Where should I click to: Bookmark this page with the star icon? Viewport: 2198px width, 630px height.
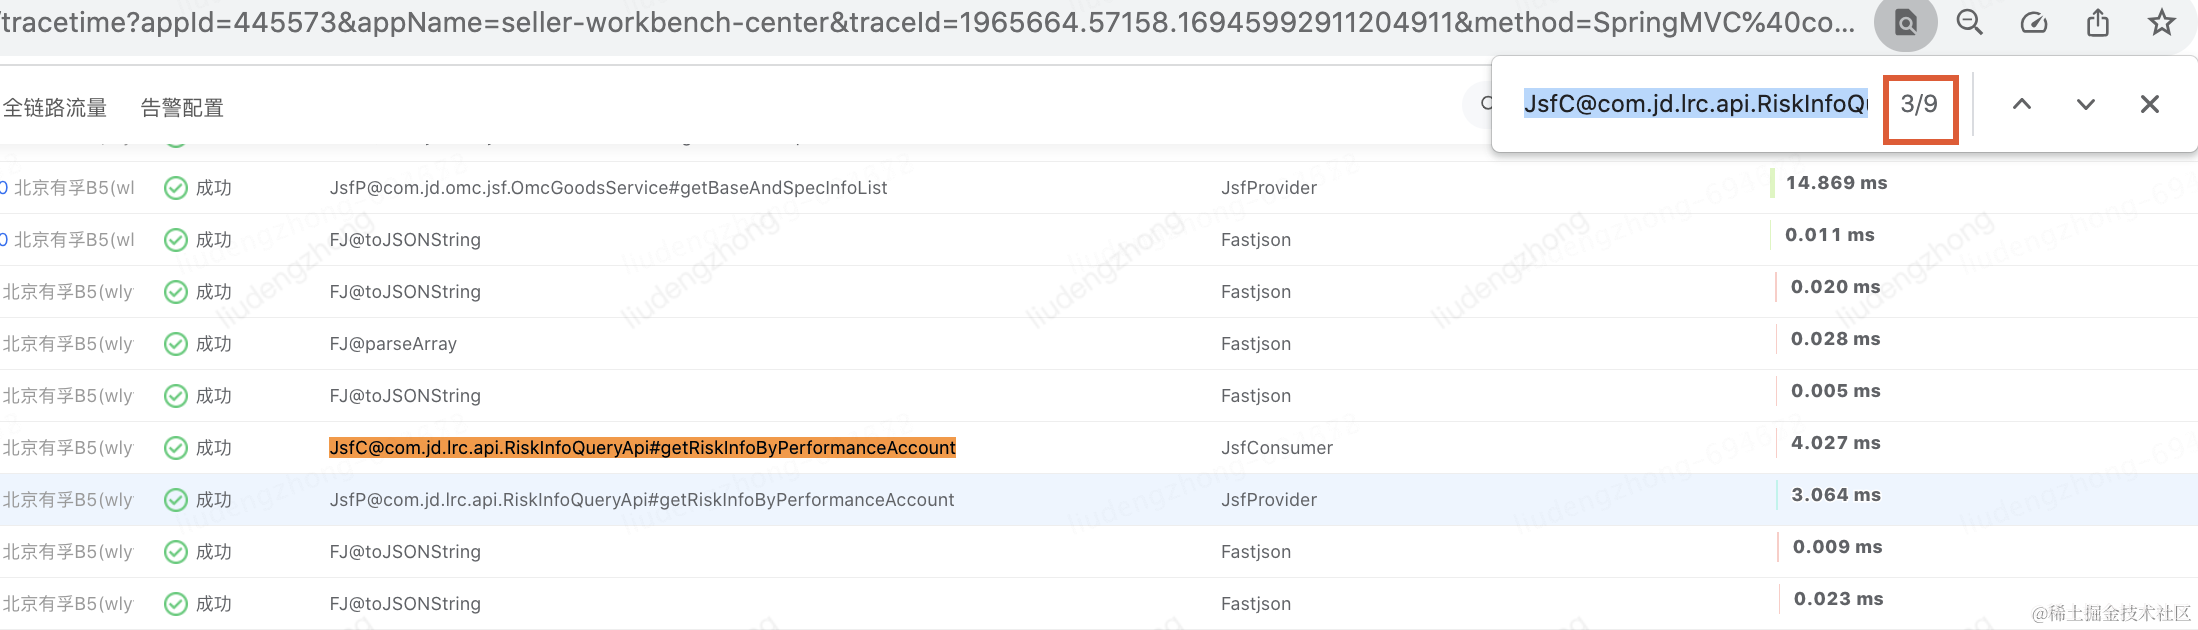[2162, 22]
